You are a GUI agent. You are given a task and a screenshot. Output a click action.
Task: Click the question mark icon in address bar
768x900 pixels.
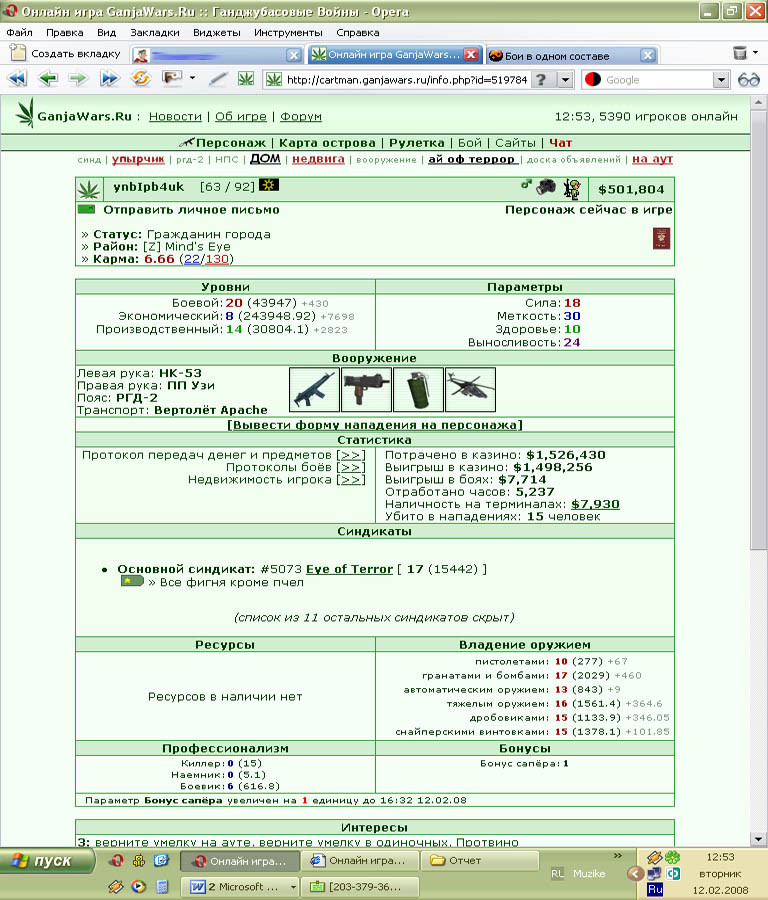coord(541,80)
